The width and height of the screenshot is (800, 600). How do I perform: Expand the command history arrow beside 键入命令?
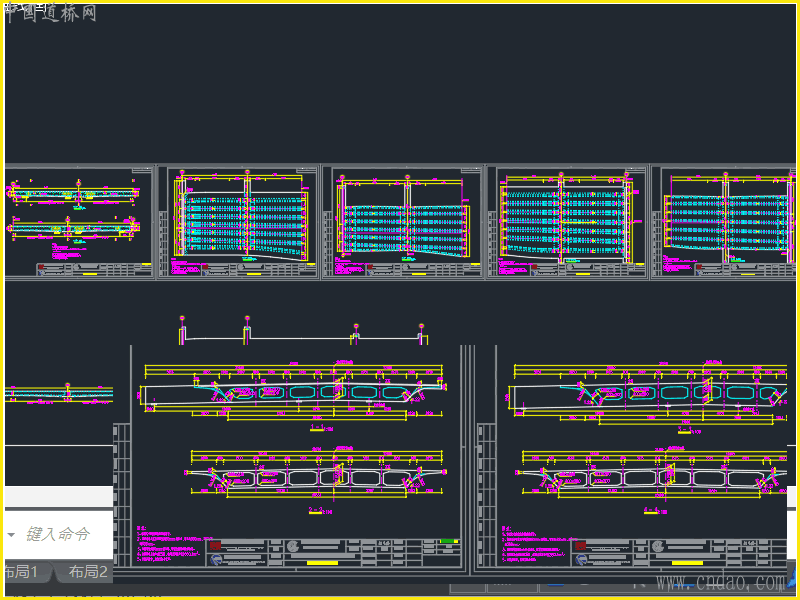point(11,535)
